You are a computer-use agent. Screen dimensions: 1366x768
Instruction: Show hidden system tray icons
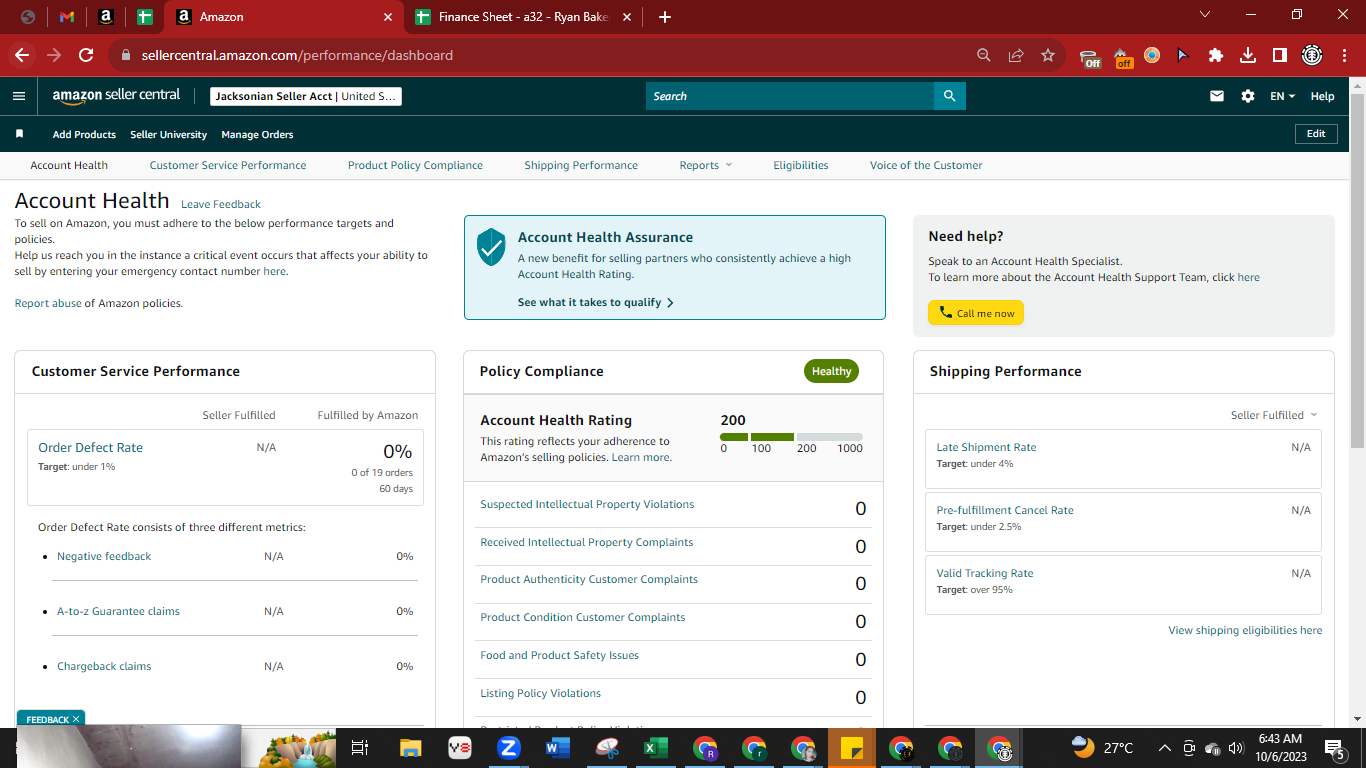(1165, 748)
